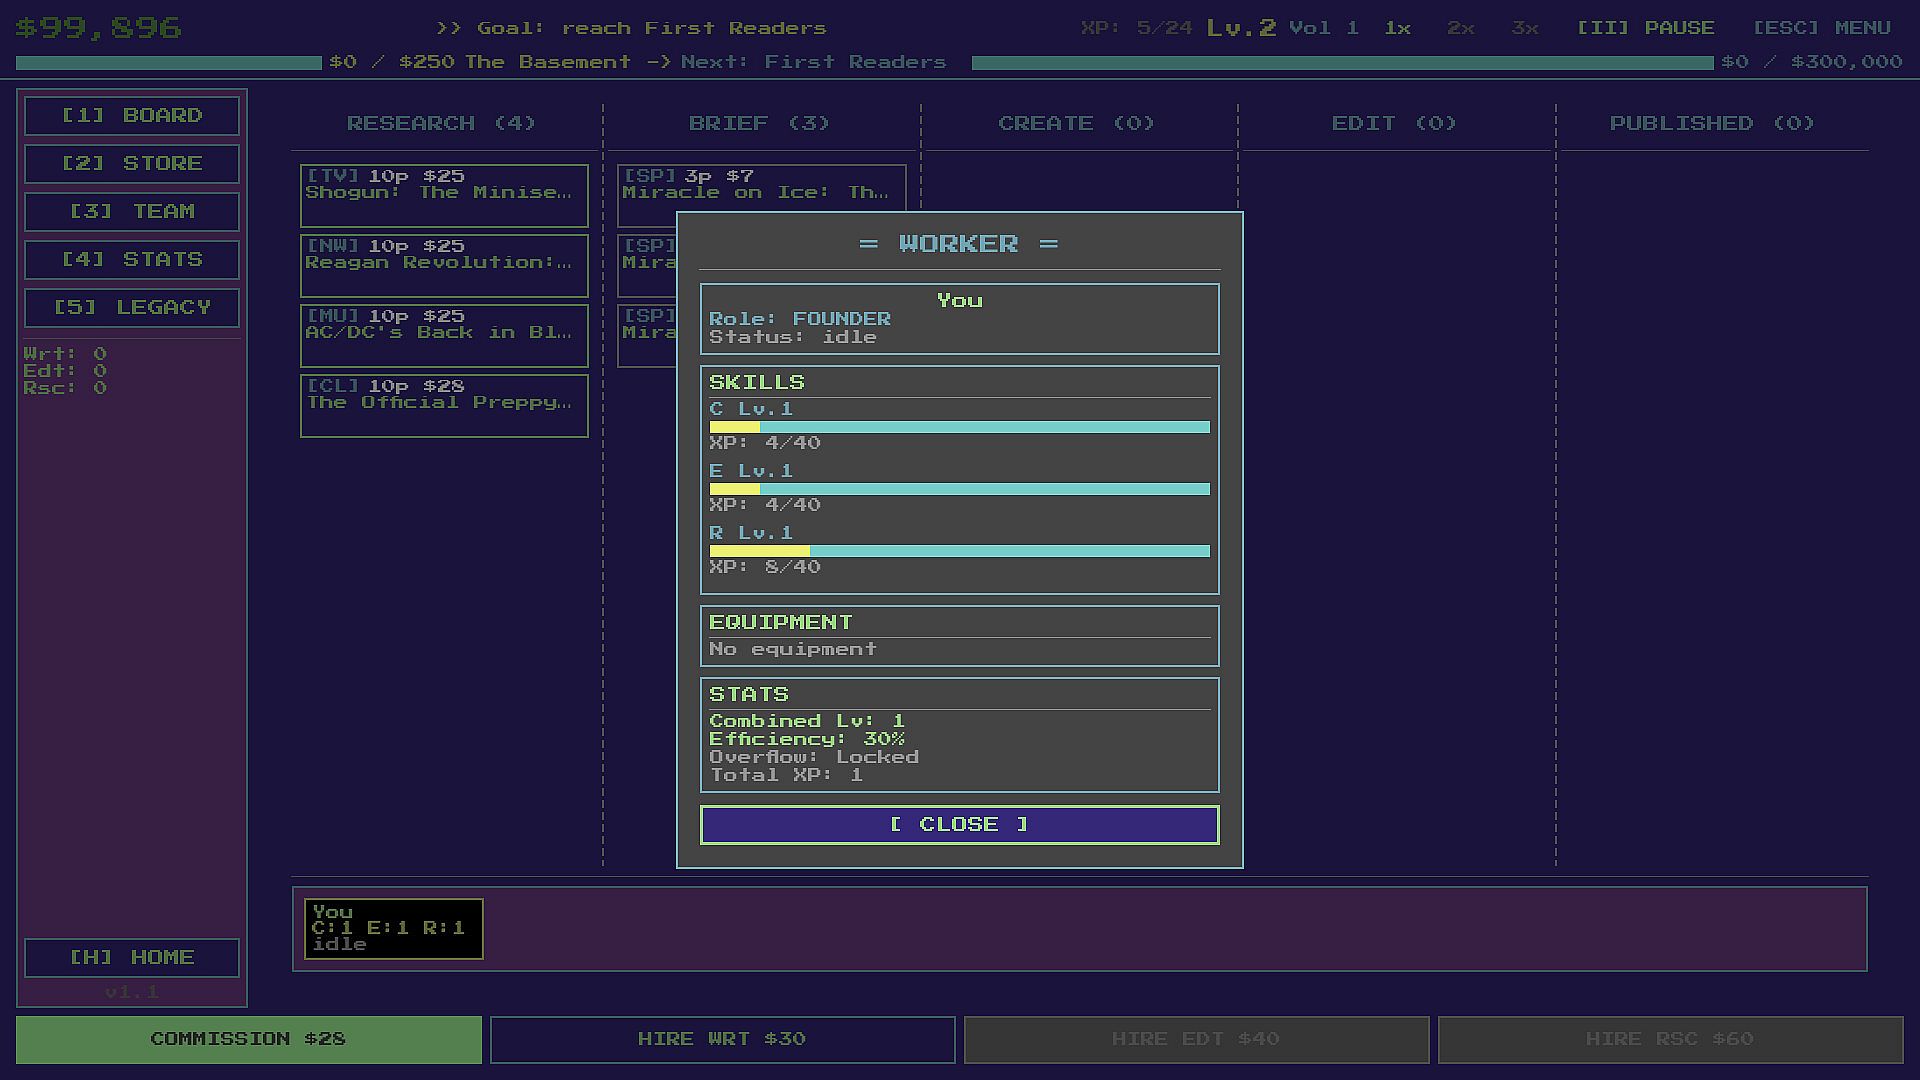This screenshot has width=1920, height=1080.
Task: Click the 'Efficiency: 30%' stat
Action: point(807,739)
